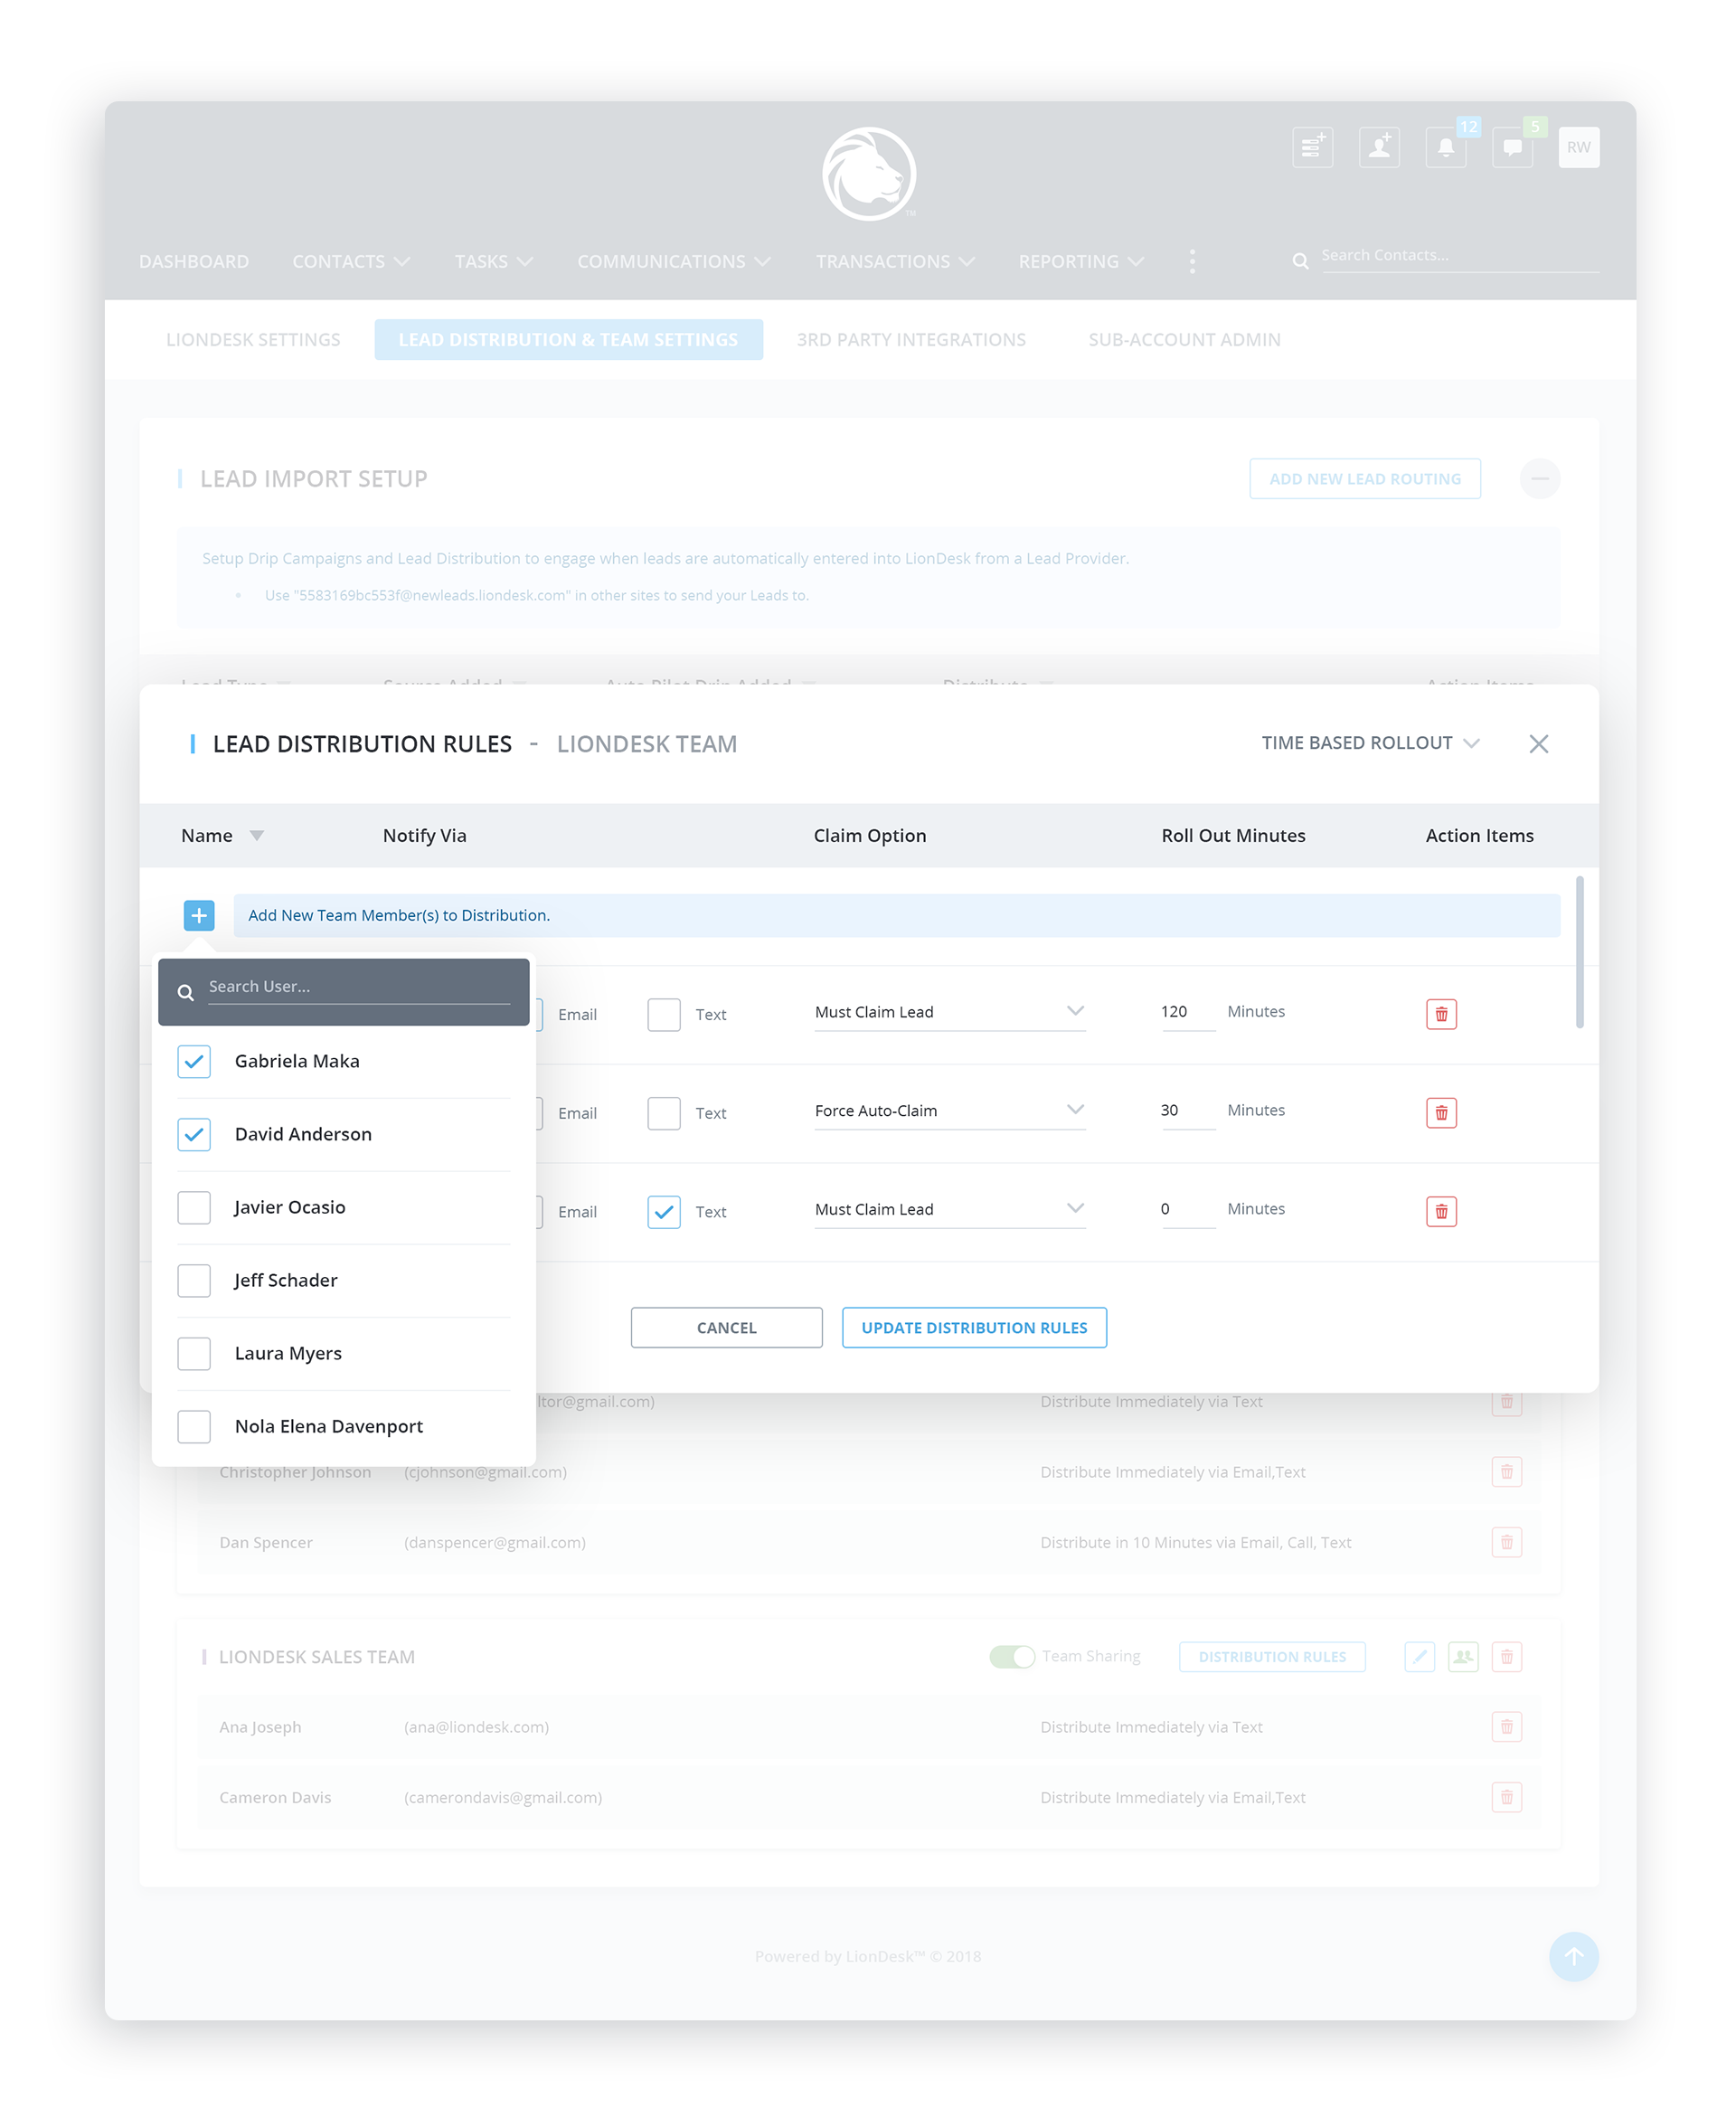Click the blue plus add member icon
Viewport: 1736px width, 2118px height.
(x=199, y=915)
